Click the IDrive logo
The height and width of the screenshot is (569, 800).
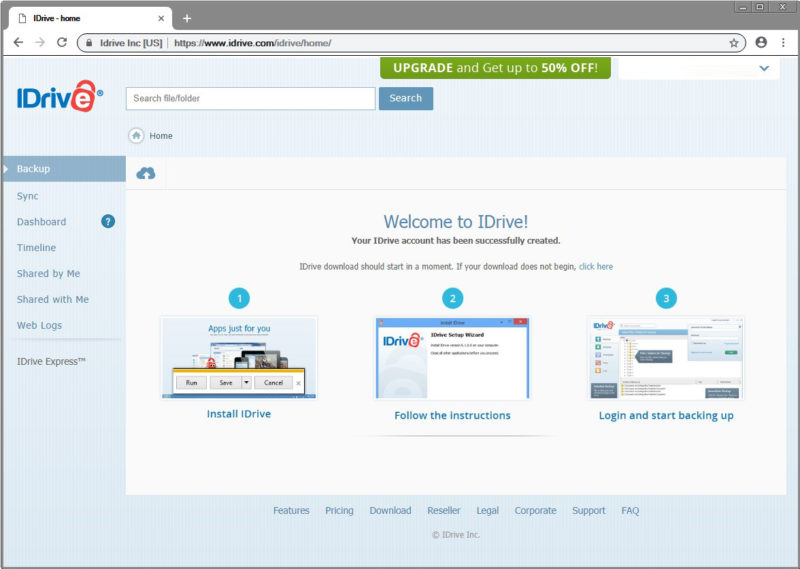click(x=60, y=96)
